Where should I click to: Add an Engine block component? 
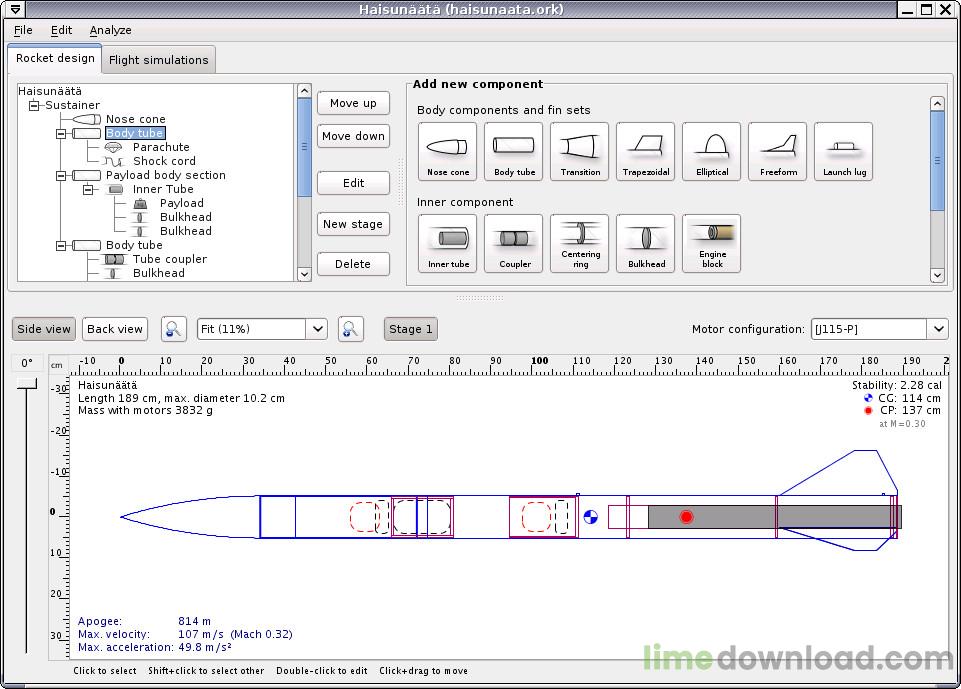coord(712,244)
